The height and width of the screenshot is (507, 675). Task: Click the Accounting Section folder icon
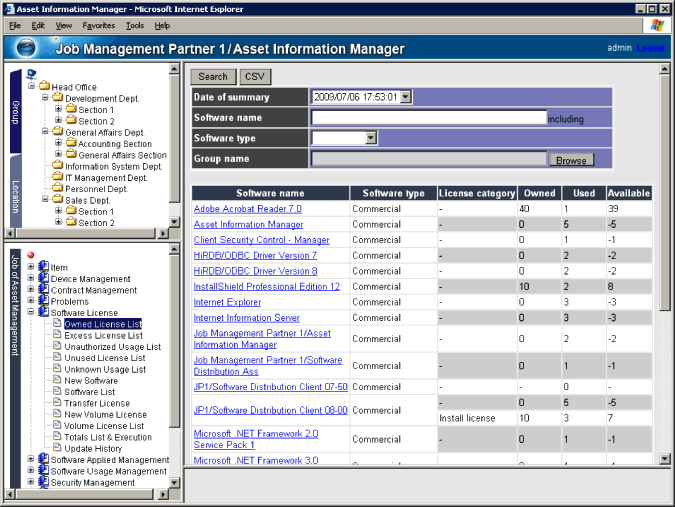pyautogui.click(x=71, y=144)
